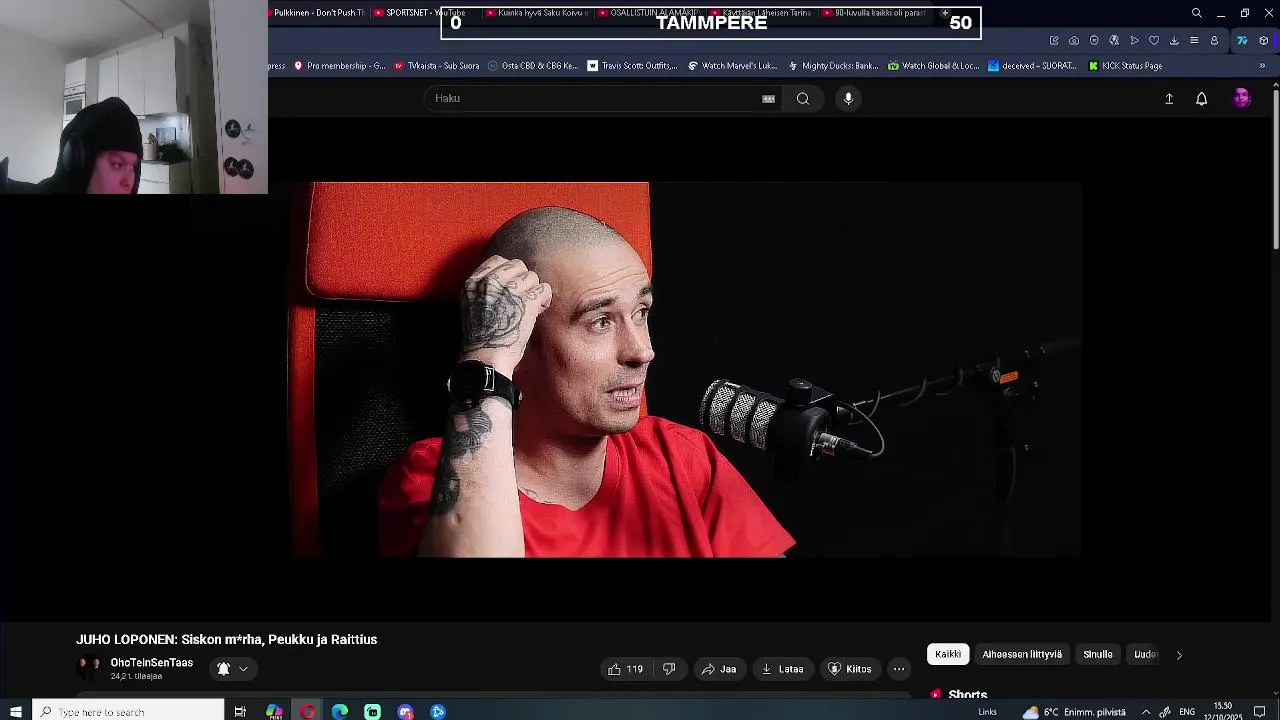Open the easy setup menu lines icon
Image resolution: width=1280 pixels, height=720 pixels.
1194,41
